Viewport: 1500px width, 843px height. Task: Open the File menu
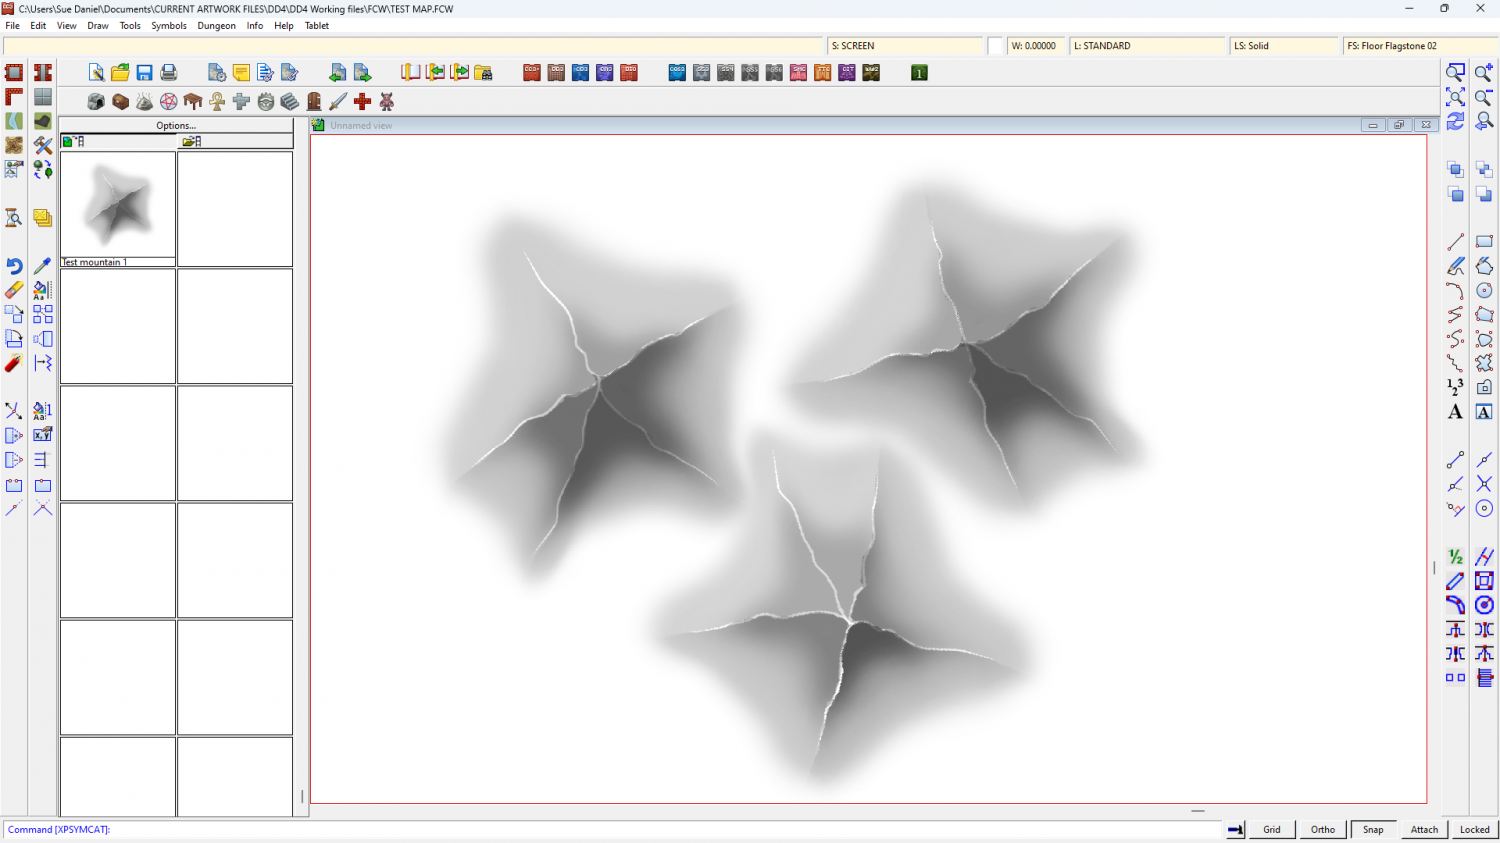[x=13, y=26]
